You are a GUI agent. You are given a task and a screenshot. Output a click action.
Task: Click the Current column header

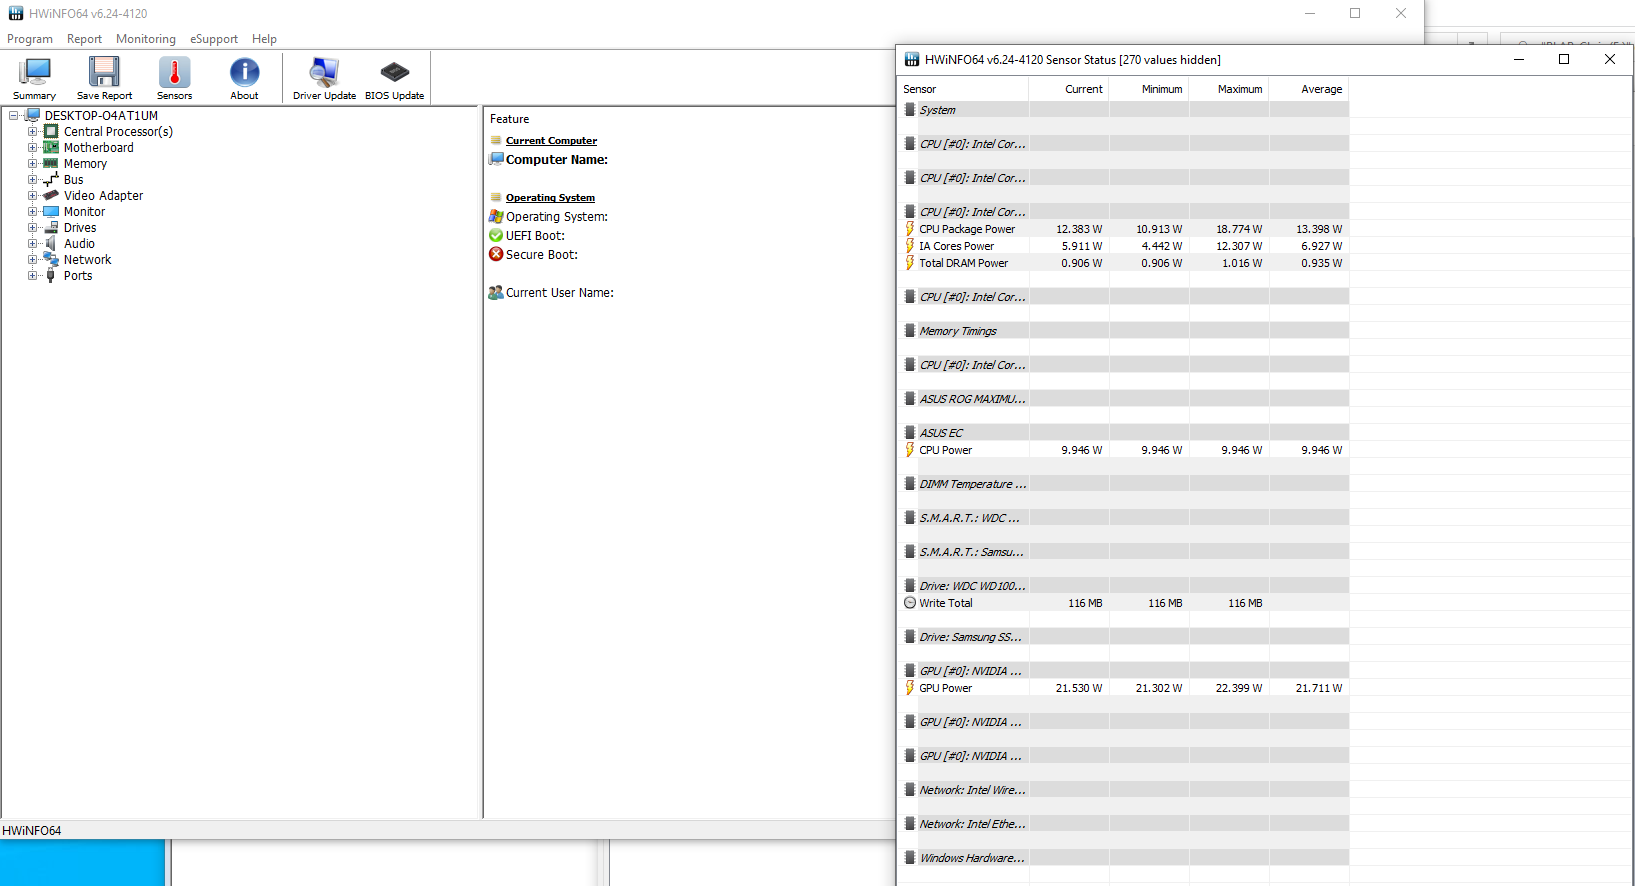click(1069, 89)
